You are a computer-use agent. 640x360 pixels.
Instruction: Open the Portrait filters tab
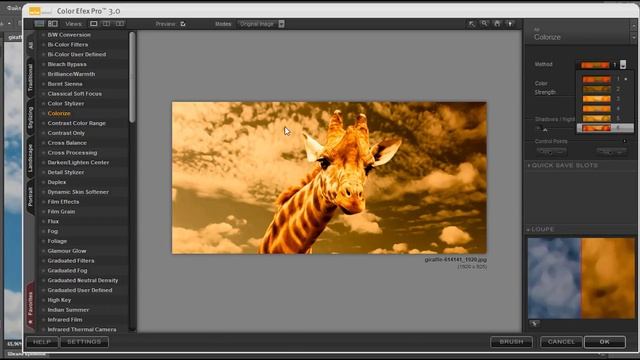pos(31,196)
